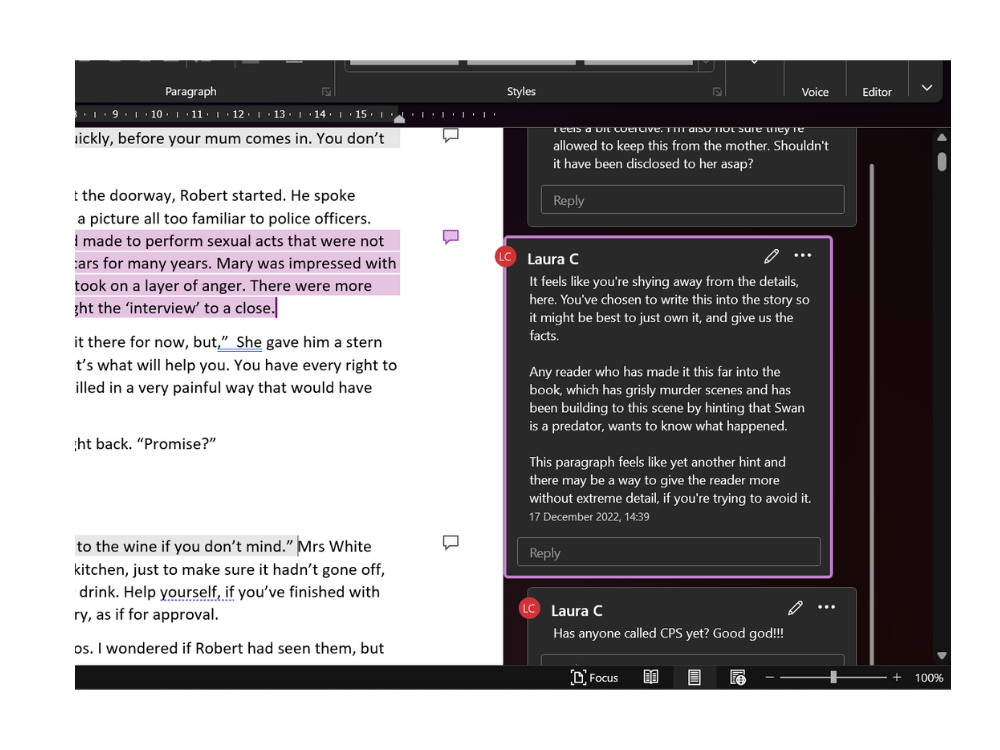Open the Paragraph settings dialog launcher

point(327,92)
